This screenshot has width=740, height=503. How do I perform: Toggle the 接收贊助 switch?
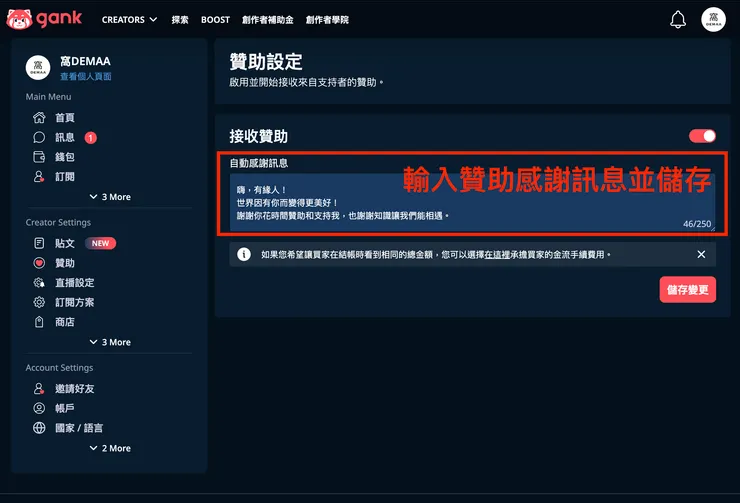(702, 136)
